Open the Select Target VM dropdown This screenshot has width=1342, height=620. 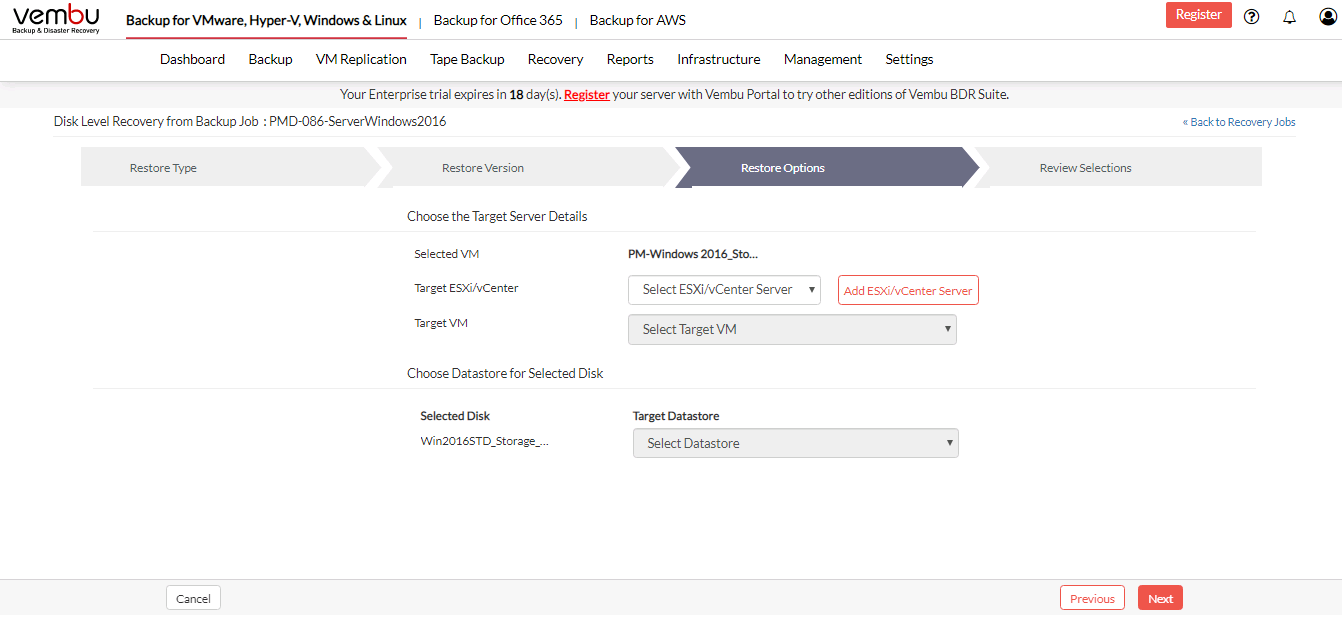click(x=792, y=330)
